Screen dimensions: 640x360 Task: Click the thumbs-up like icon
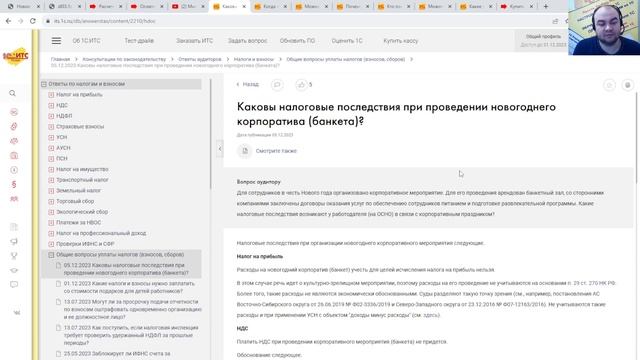(x=301, y=84)
